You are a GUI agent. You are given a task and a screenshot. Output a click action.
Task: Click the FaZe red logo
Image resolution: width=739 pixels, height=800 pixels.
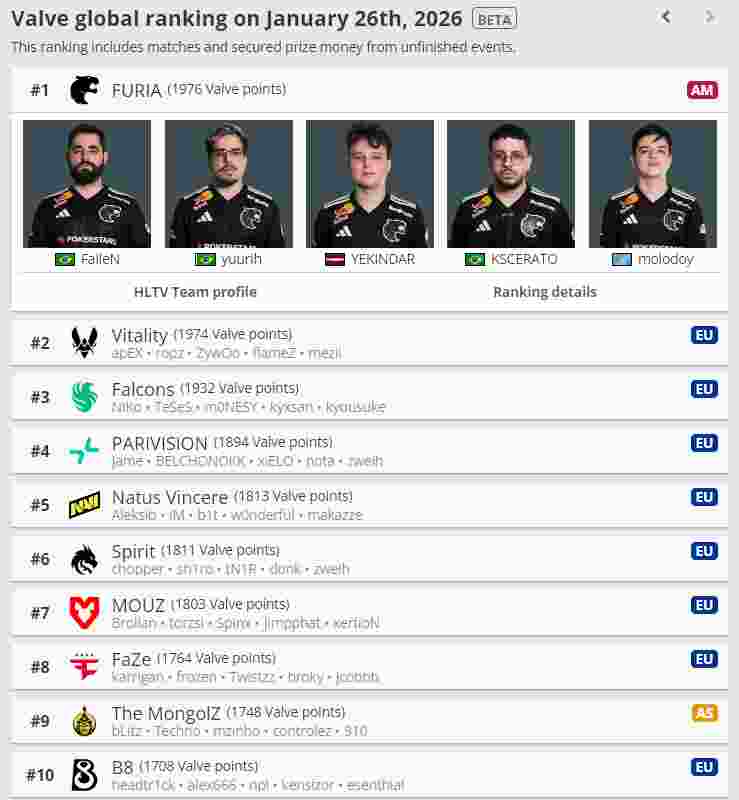coord(84,667)
